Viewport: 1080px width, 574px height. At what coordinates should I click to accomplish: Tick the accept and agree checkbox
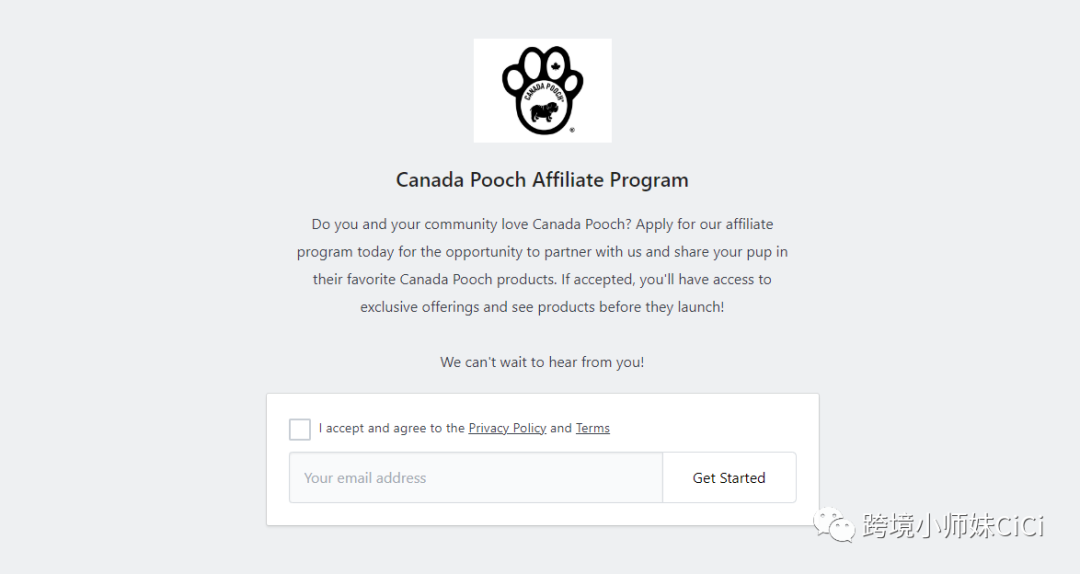(x=300, y=429)
